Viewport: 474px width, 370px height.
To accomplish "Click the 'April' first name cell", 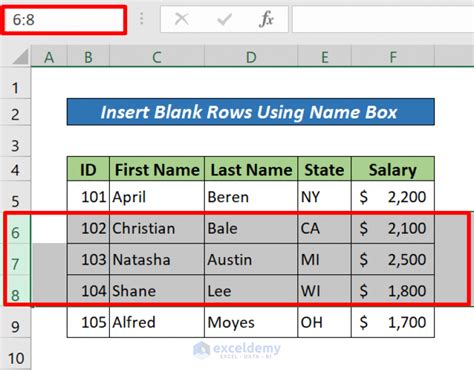I will 157,197.
